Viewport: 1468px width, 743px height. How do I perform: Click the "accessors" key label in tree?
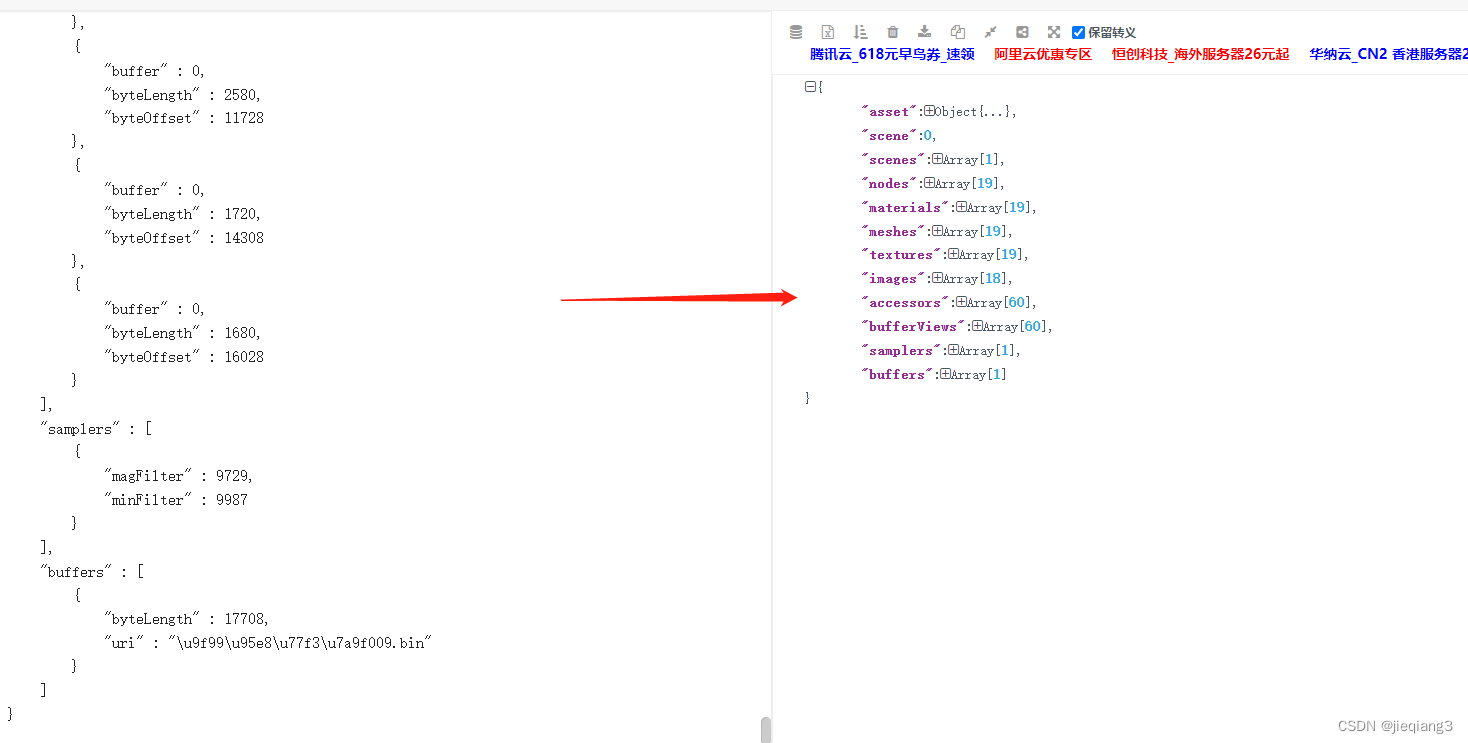906,302
